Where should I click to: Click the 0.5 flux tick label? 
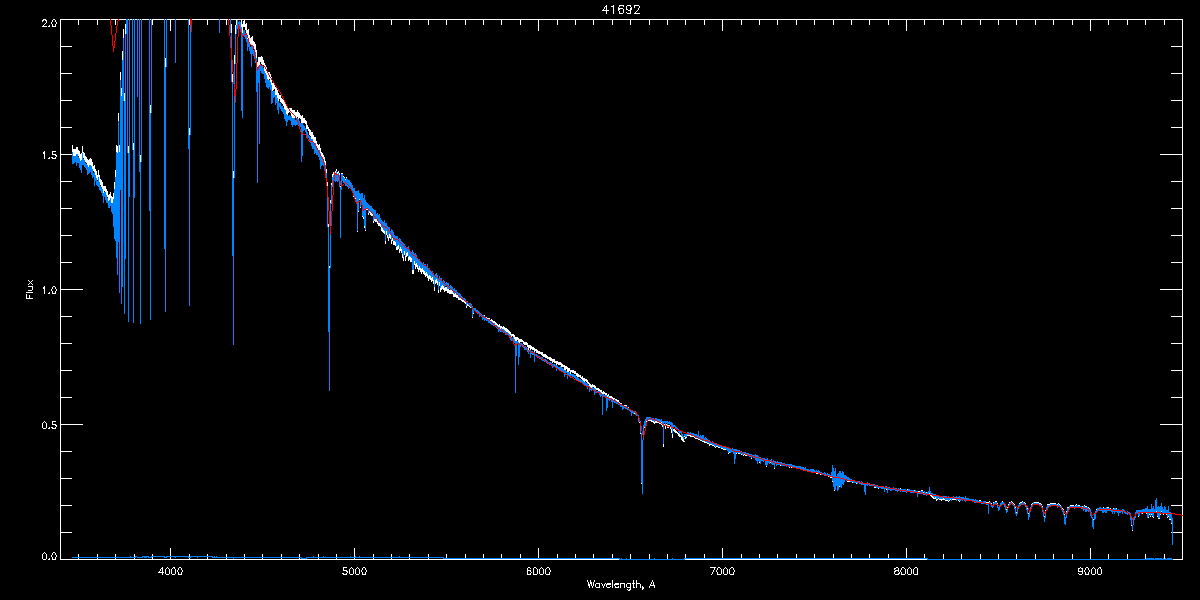point(47,424)
